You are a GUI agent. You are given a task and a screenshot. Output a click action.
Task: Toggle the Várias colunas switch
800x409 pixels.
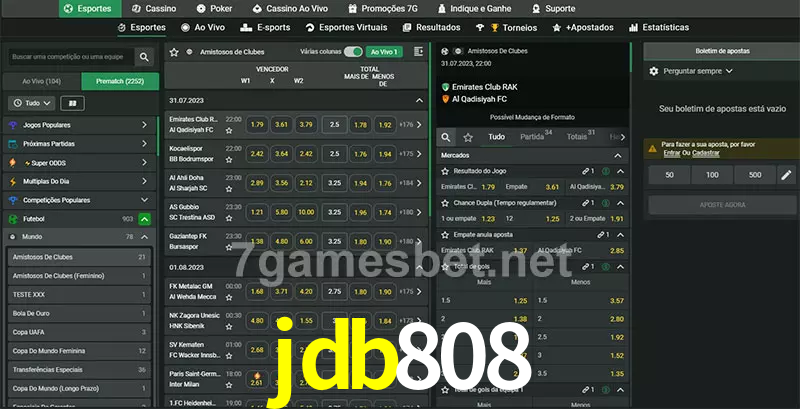[352, 51]
